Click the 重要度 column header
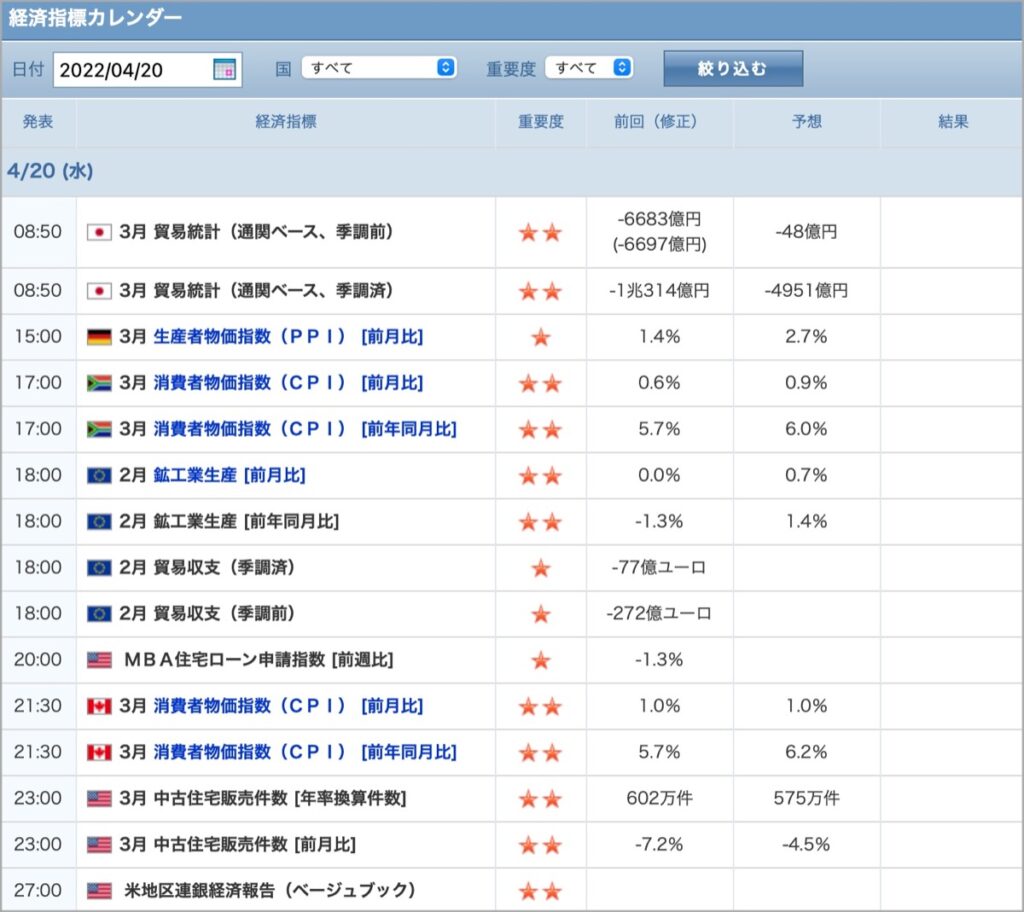The image size is (1024, 912). (541, 122)
